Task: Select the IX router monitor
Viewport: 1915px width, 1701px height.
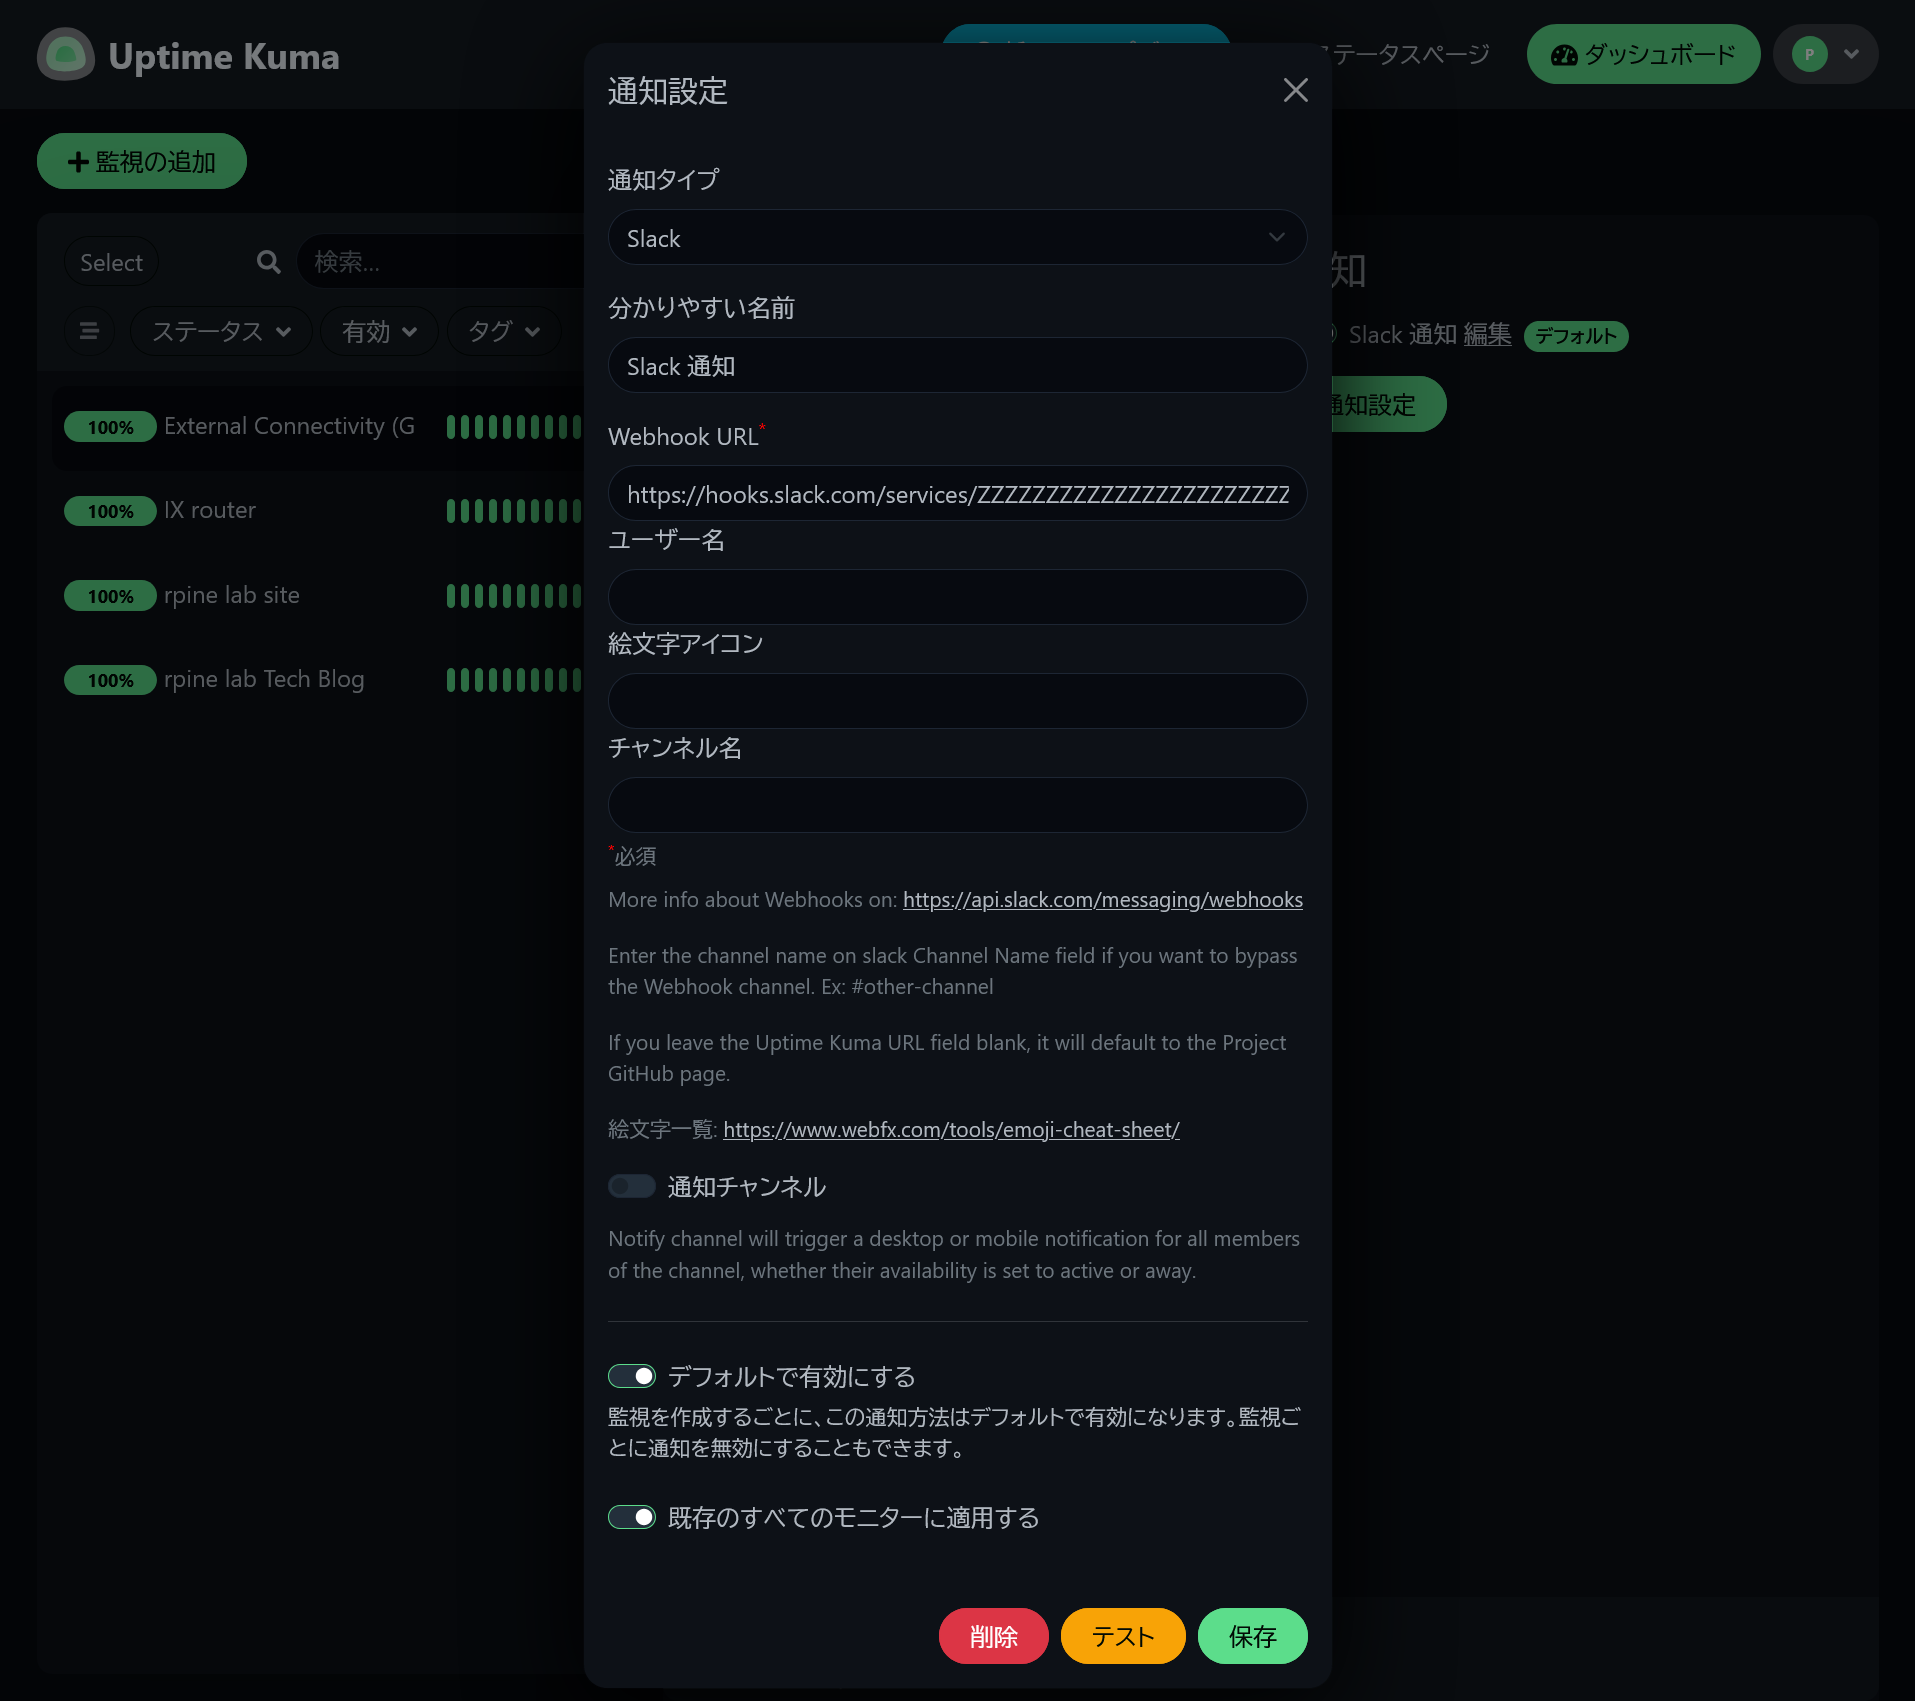Action: tap(318, 511)
